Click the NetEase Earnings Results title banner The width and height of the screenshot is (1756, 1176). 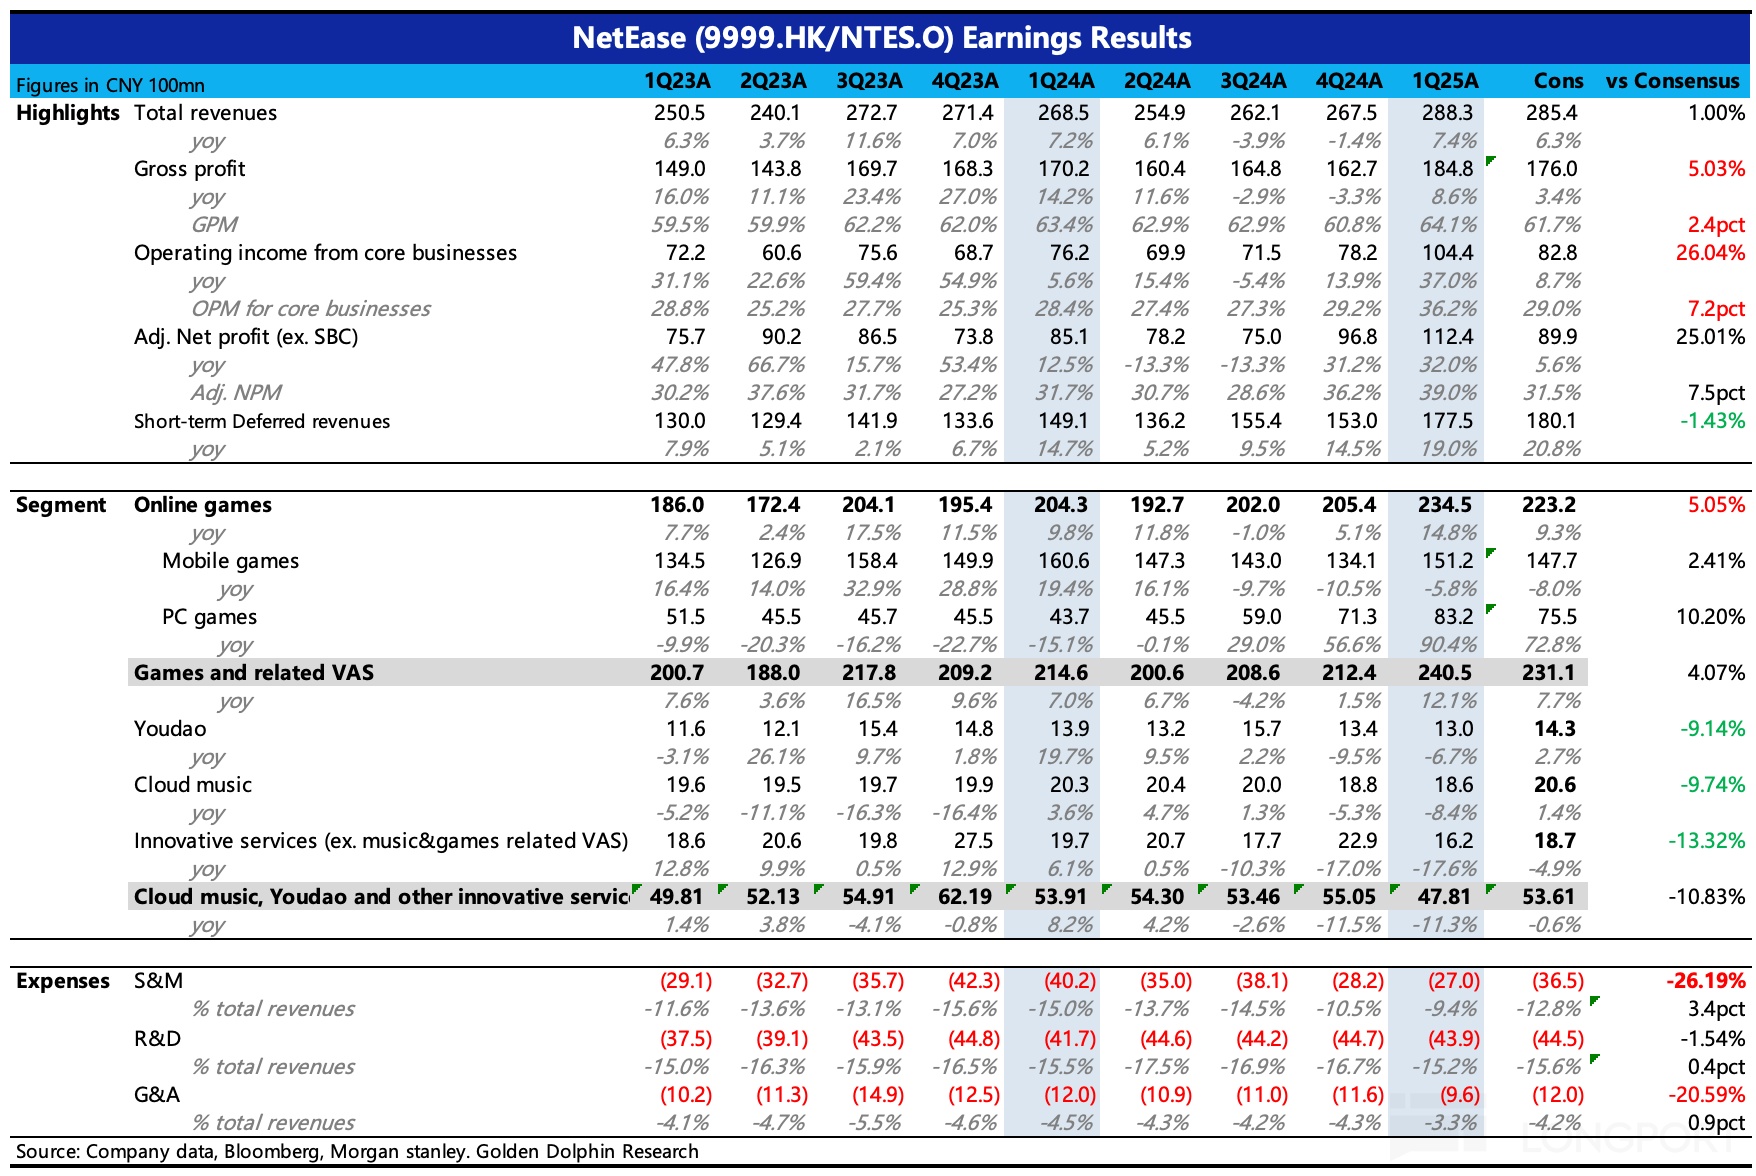tap(880, 38)
